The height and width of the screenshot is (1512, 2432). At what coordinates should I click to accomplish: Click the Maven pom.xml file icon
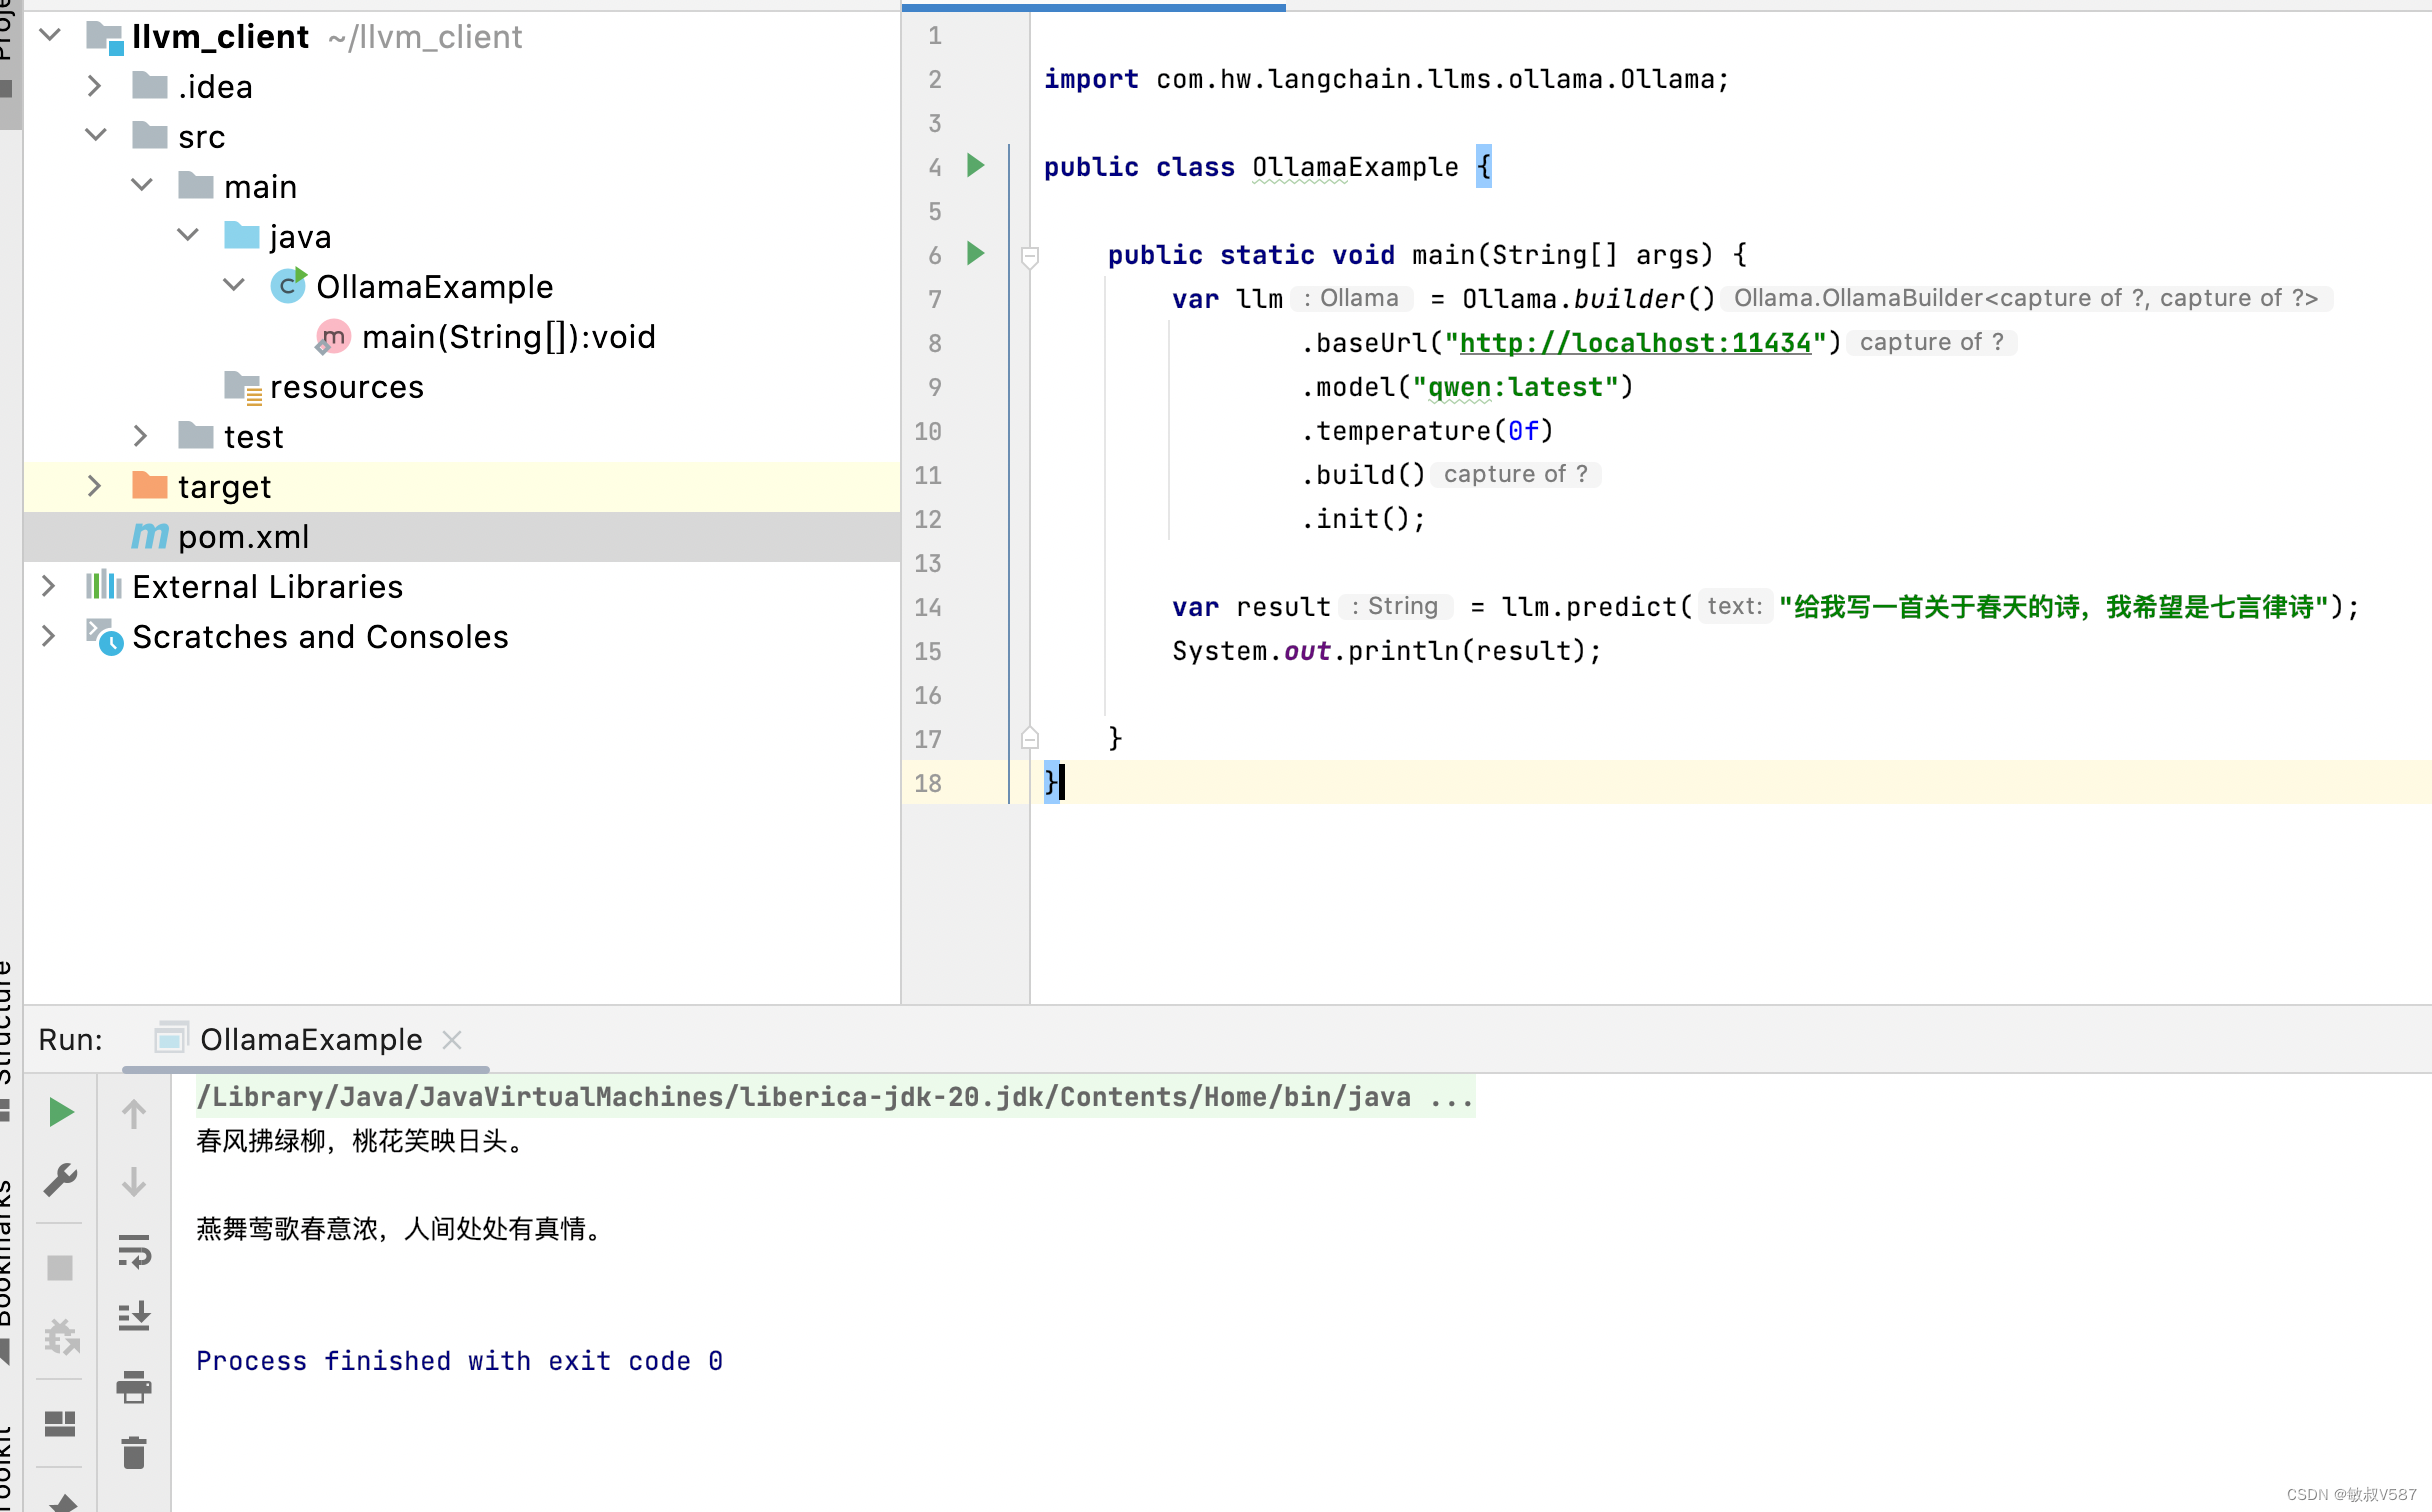coord(150,536)
